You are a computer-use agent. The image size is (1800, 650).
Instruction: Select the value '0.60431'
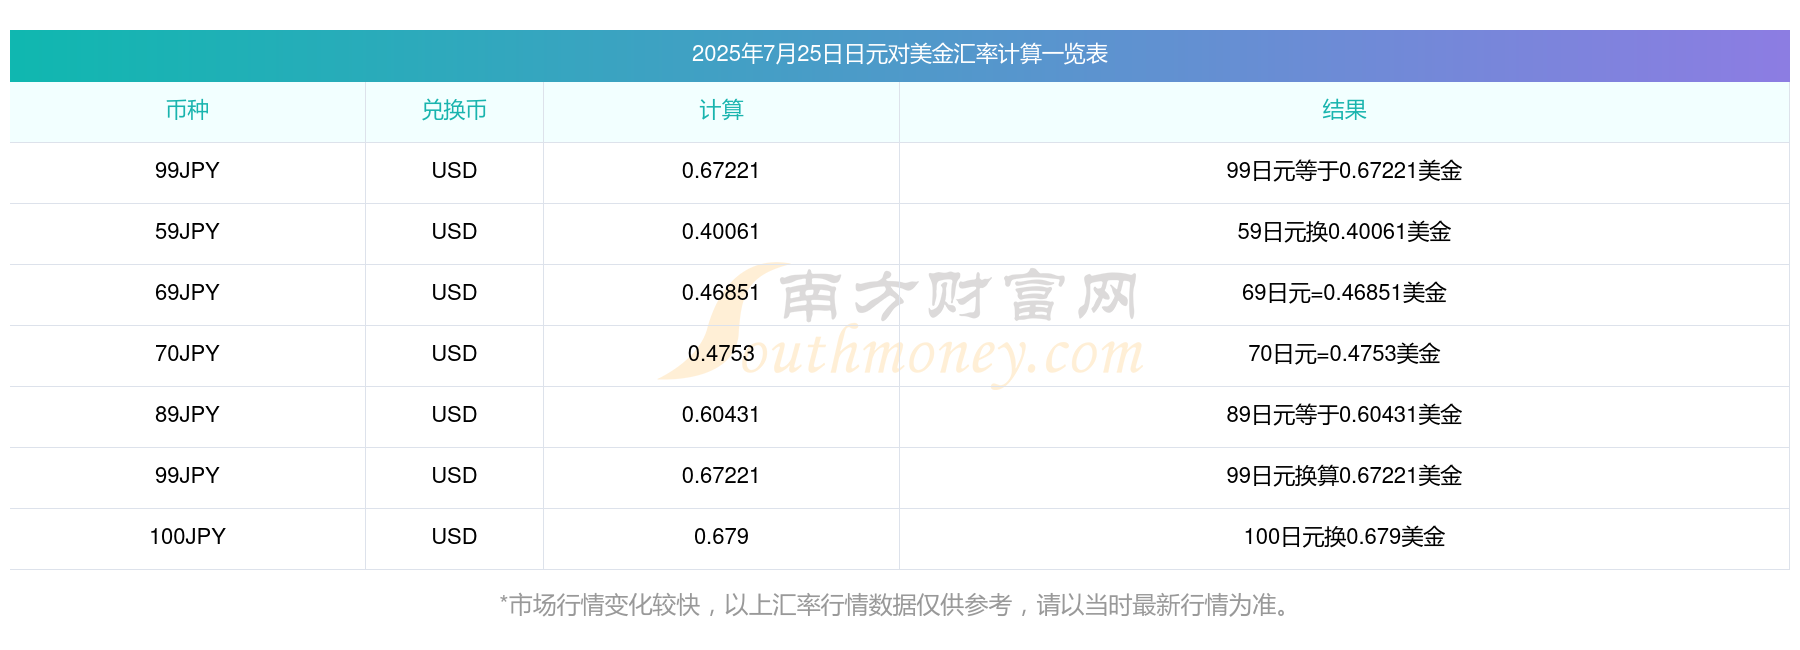click(721, 415)
